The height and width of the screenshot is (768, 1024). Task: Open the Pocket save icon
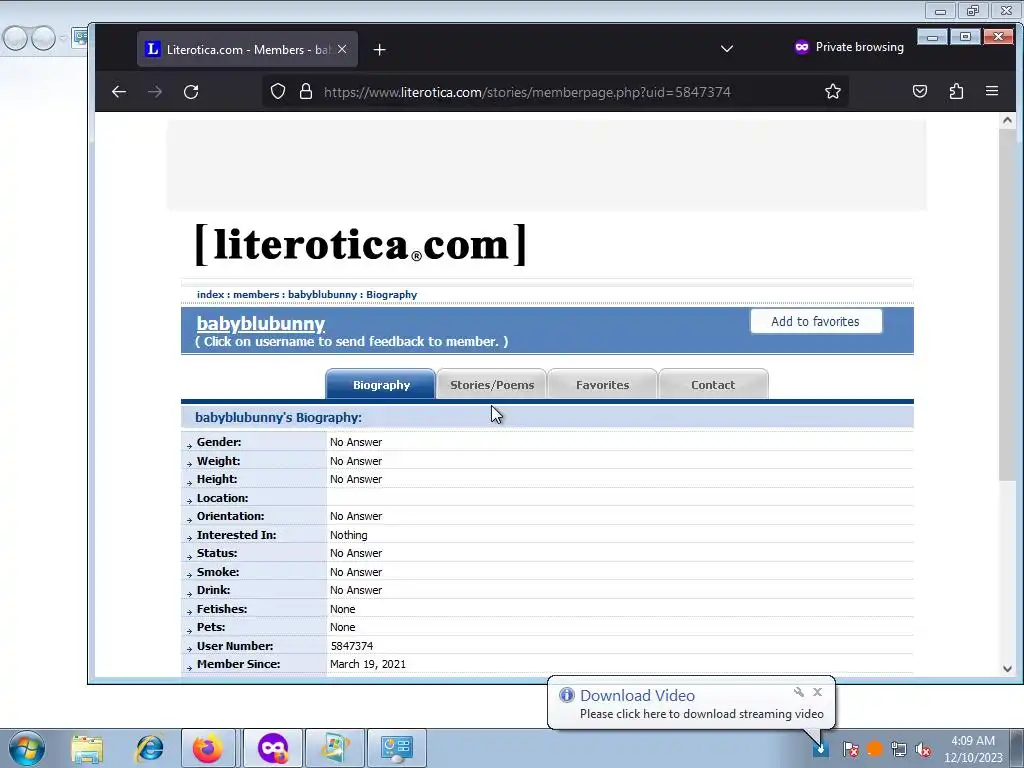tap(920, 91)
